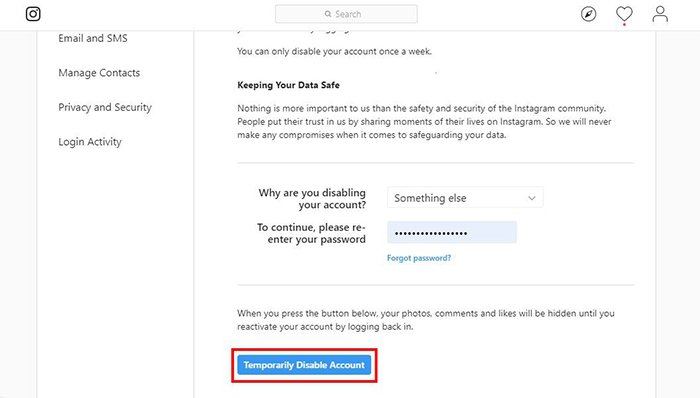700x398 pixels.
Task: Follow the Forgot password? link
Action: tap(419, 258)
